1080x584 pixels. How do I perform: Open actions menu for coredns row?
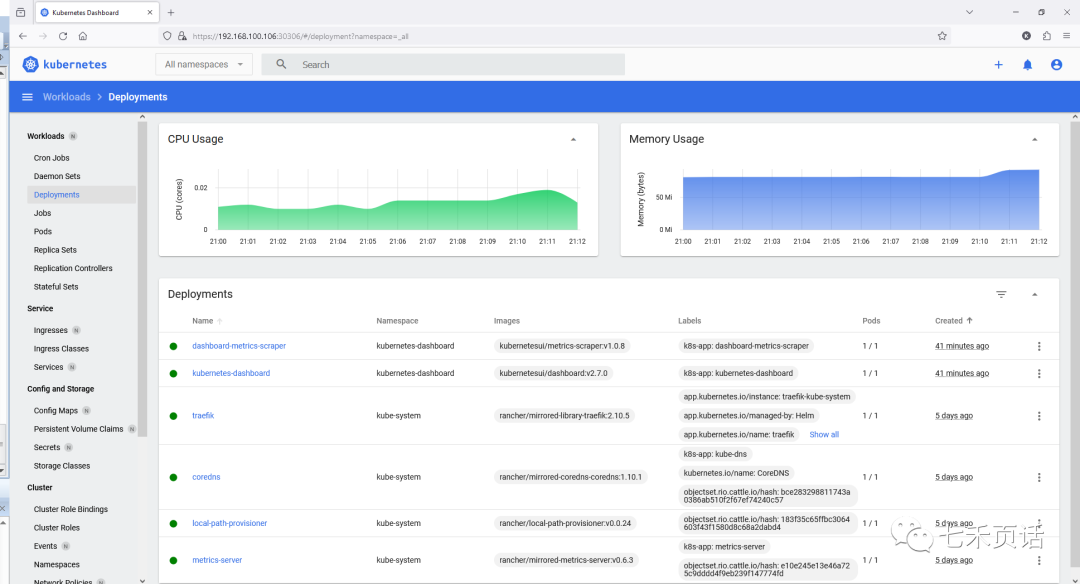[x=1039, y=477]
